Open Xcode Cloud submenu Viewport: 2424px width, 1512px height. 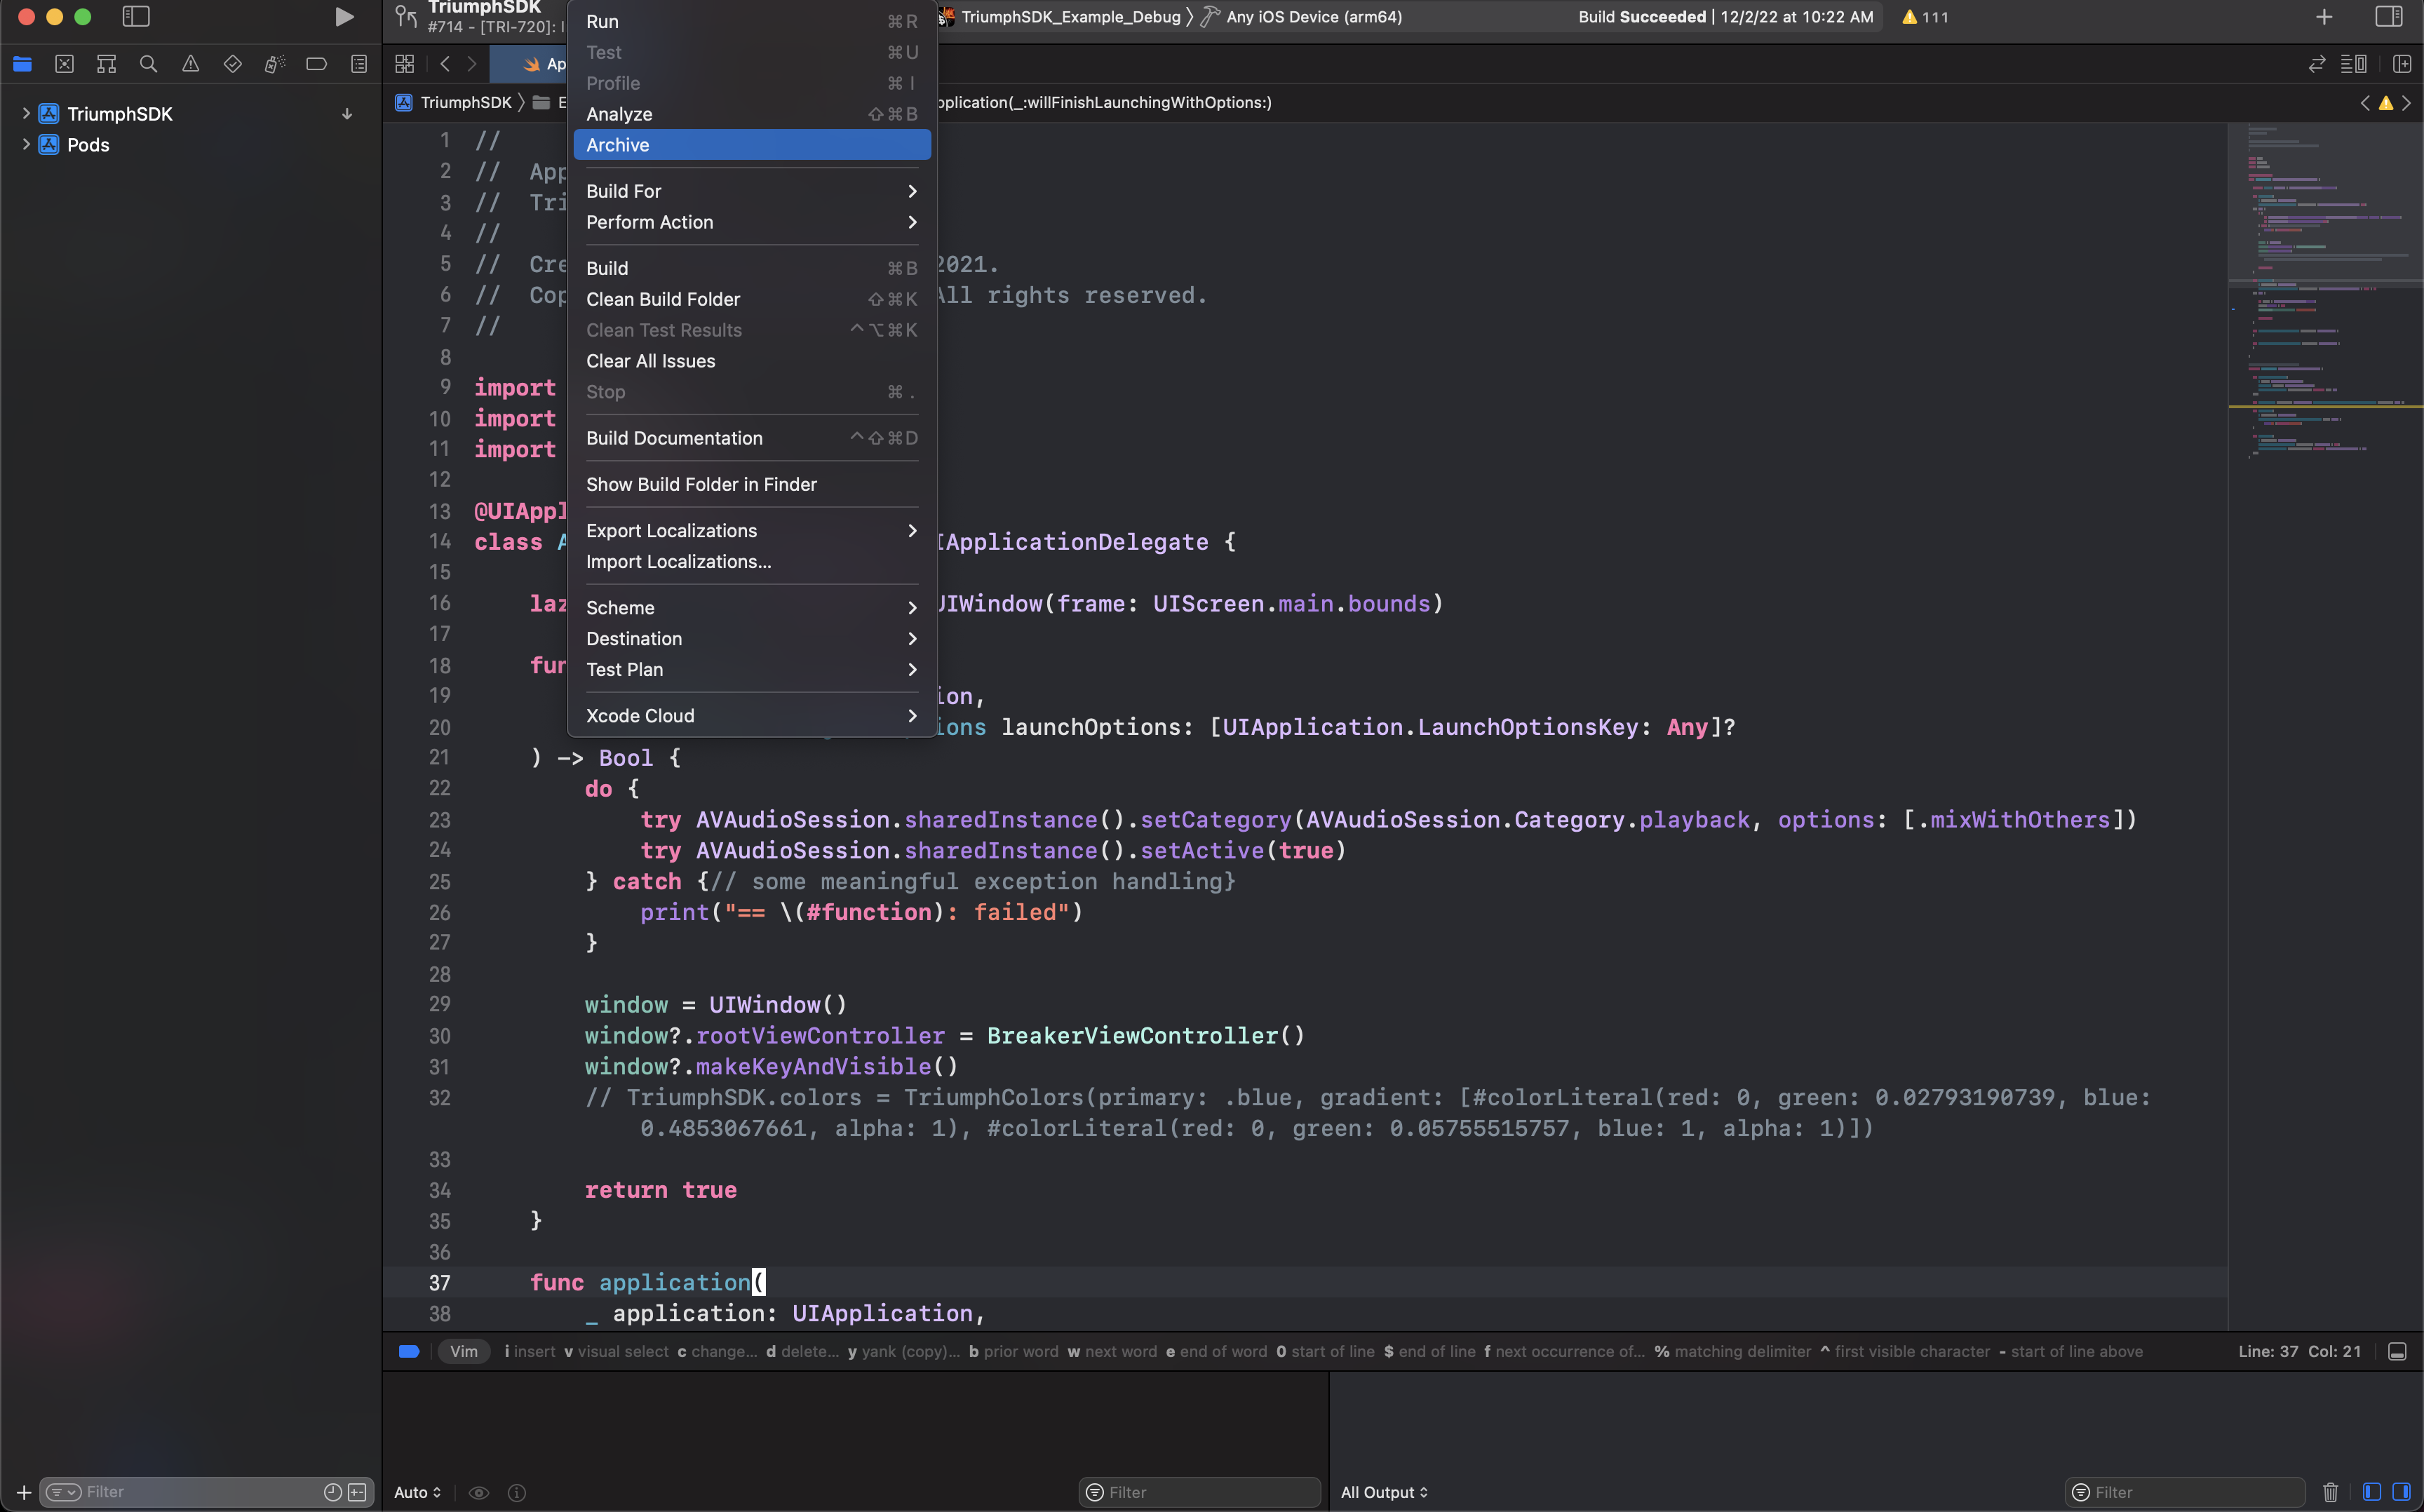click(752, 716)
